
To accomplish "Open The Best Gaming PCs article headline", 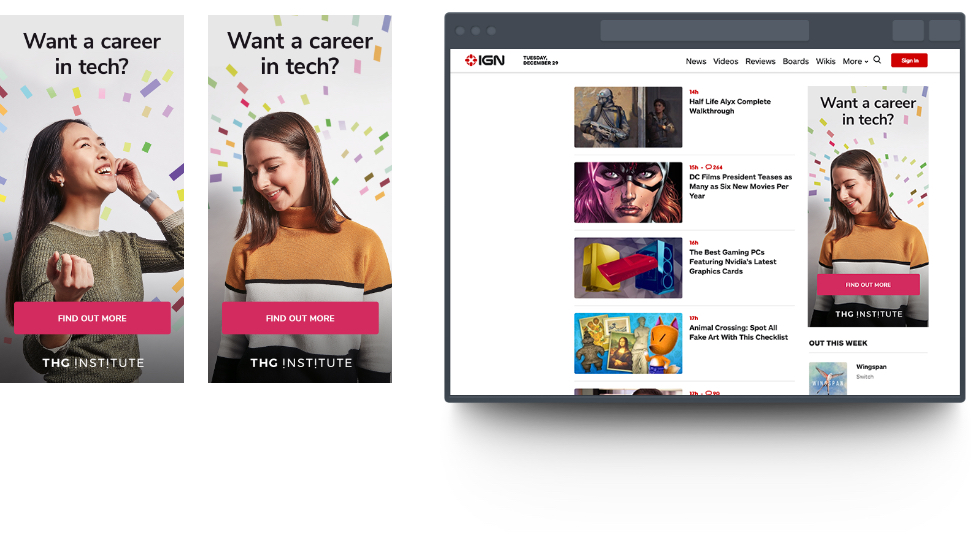I will (x=733, y=262).
